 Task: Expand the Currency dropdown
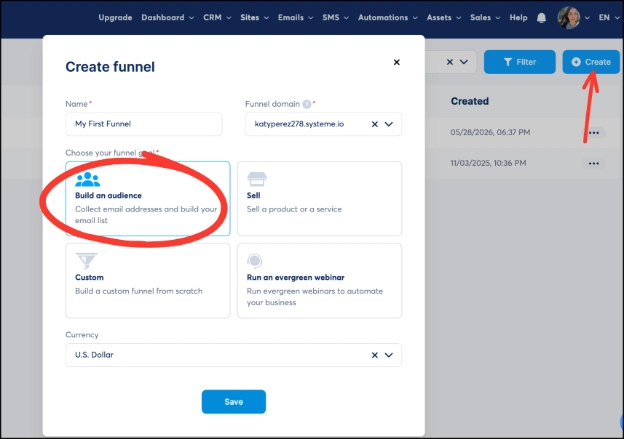(389, 355)
